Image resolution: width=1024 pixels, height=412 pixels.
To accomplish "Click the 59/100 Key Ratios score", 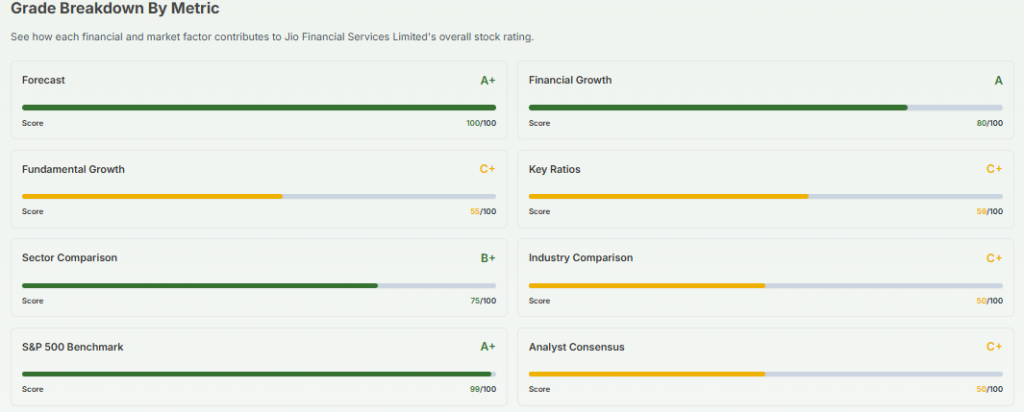I will [x=990, y=212].
